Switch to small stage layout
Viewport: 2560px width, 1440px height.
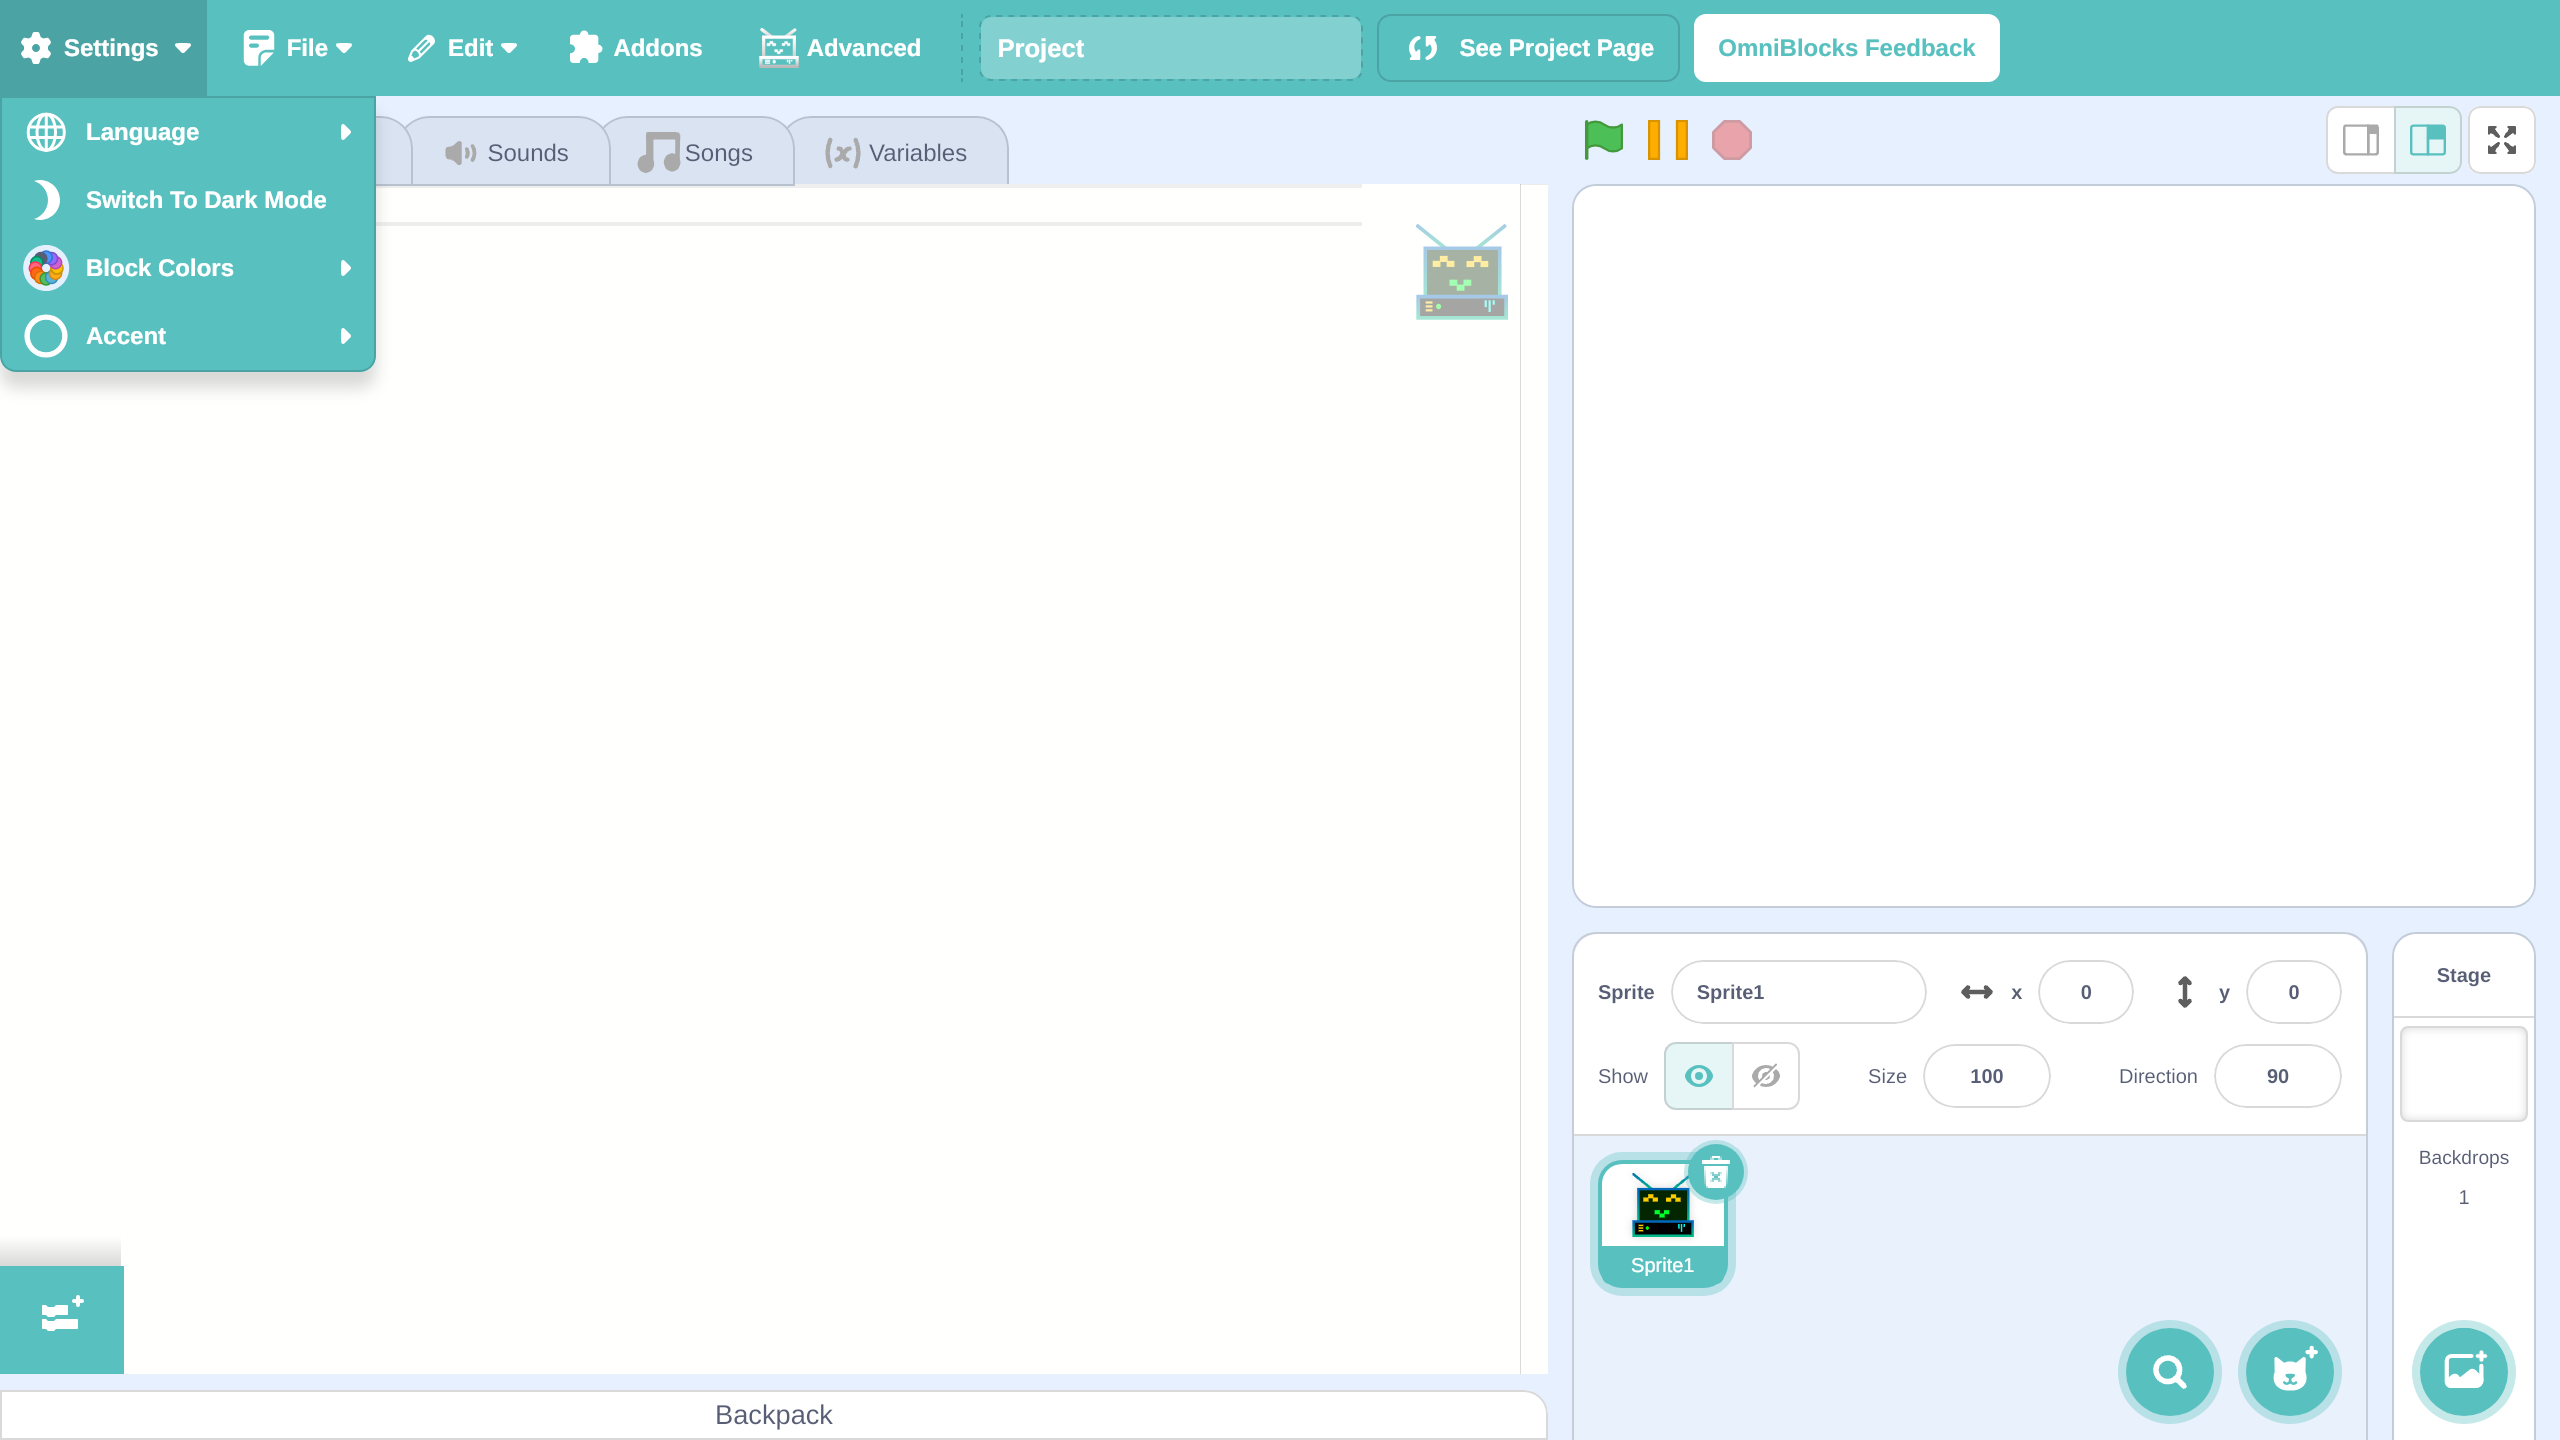[2361, 140]
